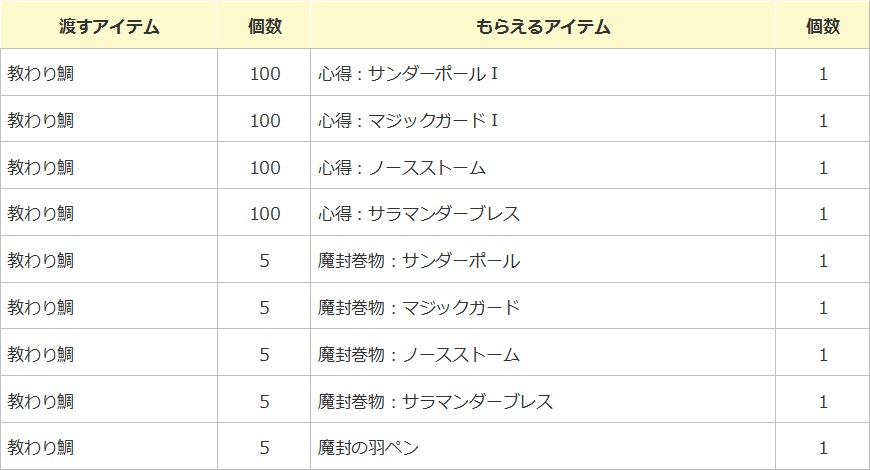Click quantity 5 in 魔封巻物：マジックガード row
The height and width of the screenshot is (470, 870).
click(264, 307)
